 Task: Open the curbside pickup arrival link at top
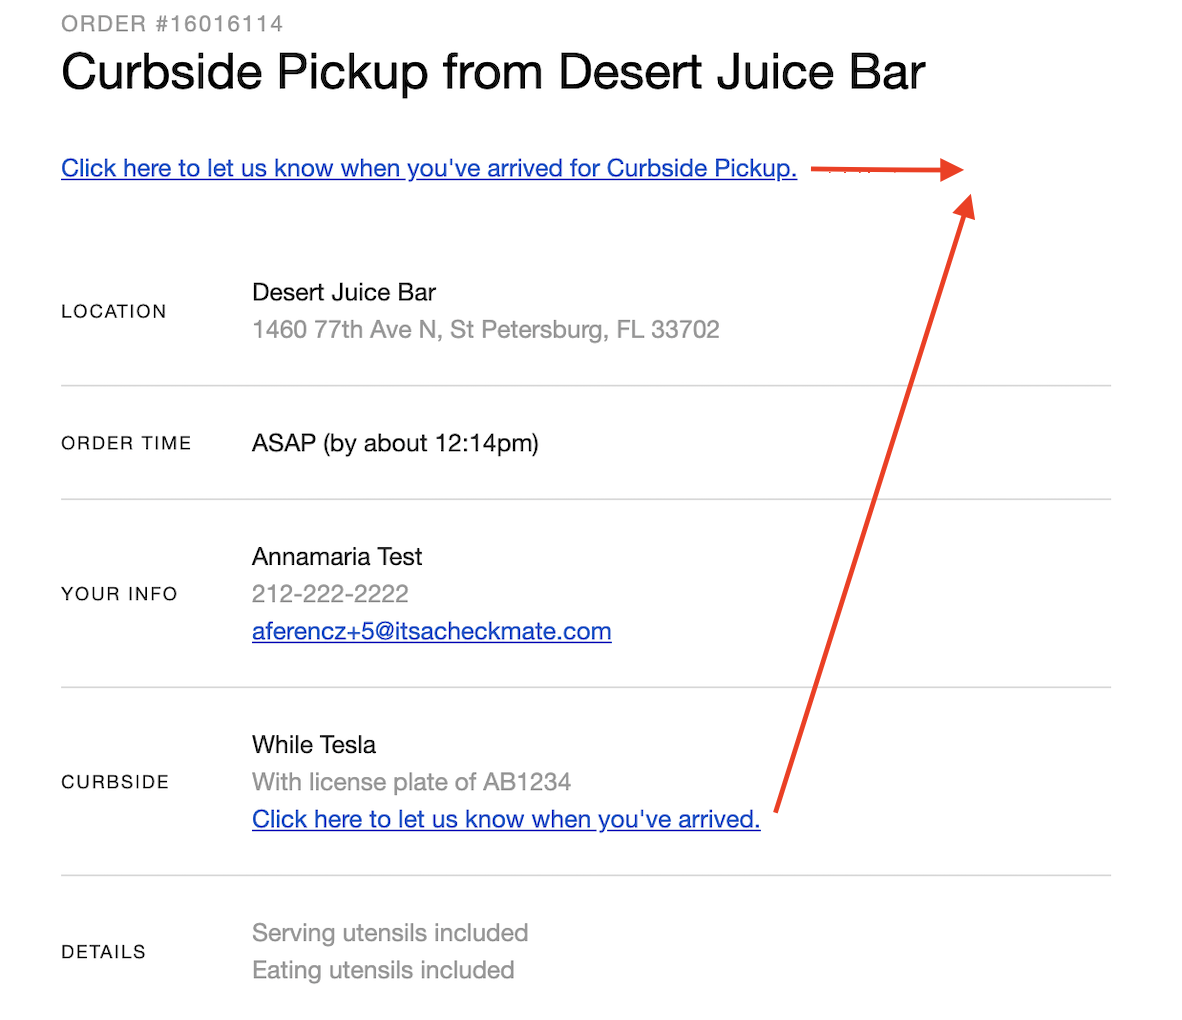429,168
